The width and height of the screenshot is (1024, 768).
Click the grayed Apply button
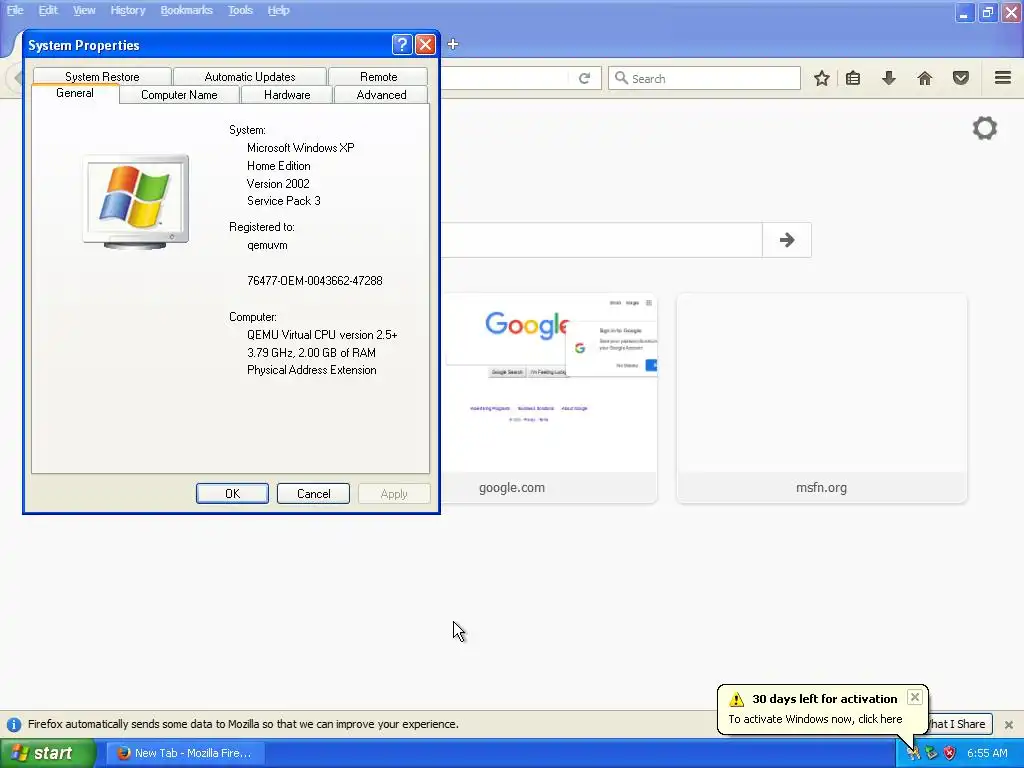pos(394,494)
